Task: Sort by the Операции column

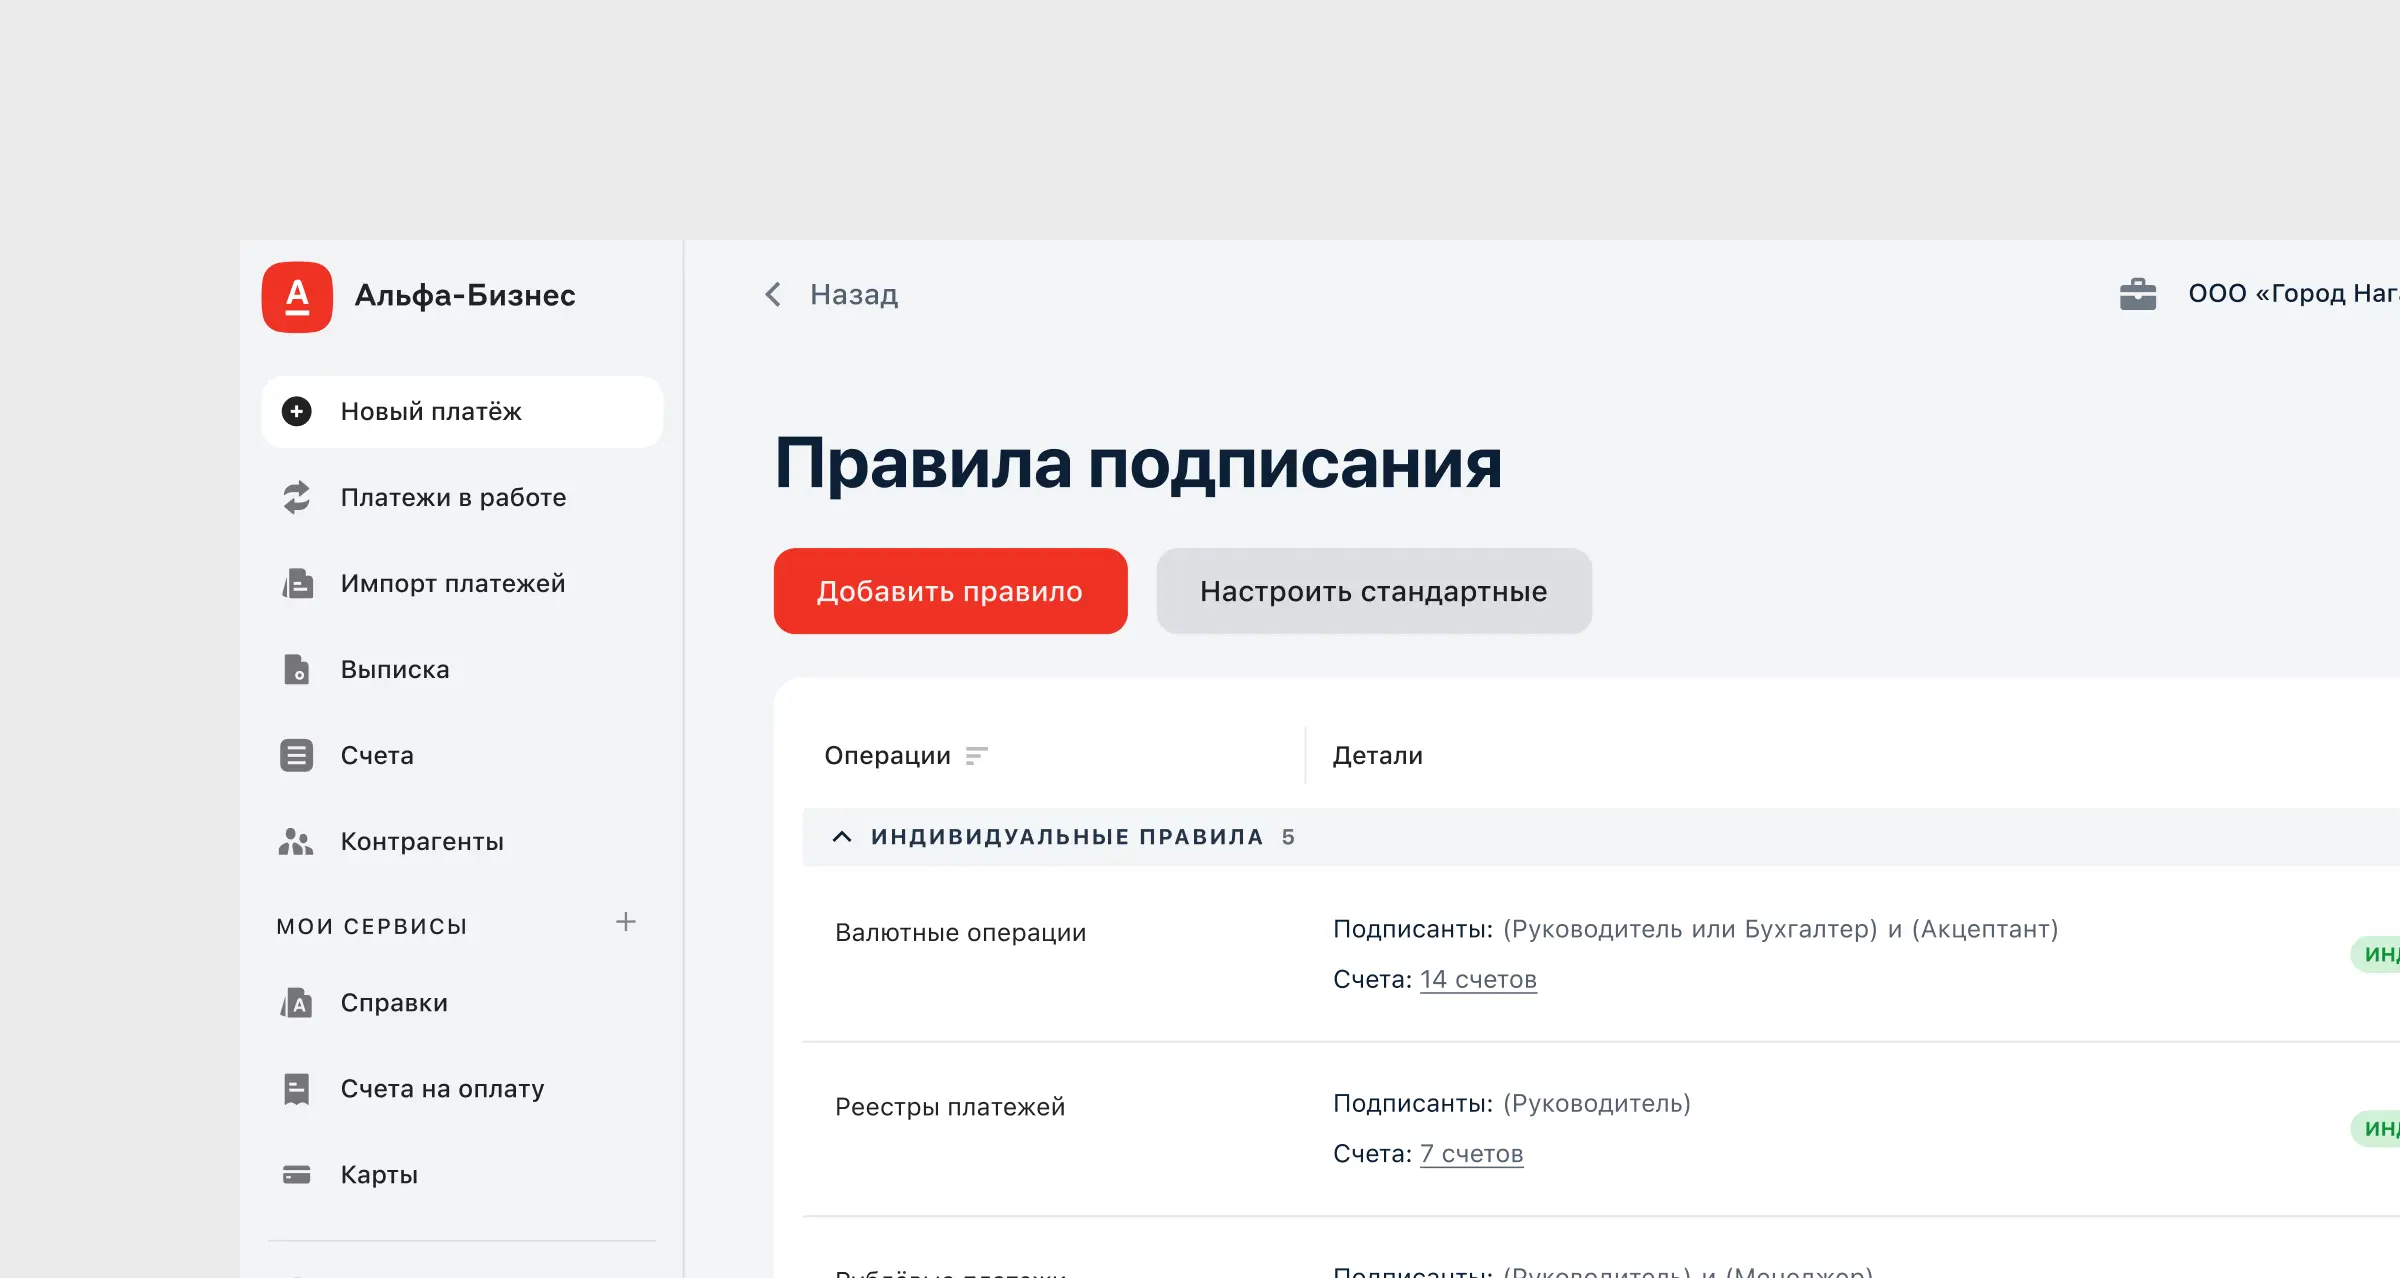Action: click(x=976, y=755)
